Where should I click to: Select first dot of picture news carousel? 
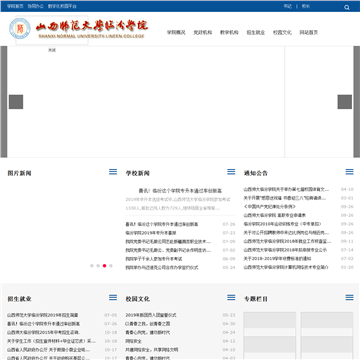tap(92, 266)
